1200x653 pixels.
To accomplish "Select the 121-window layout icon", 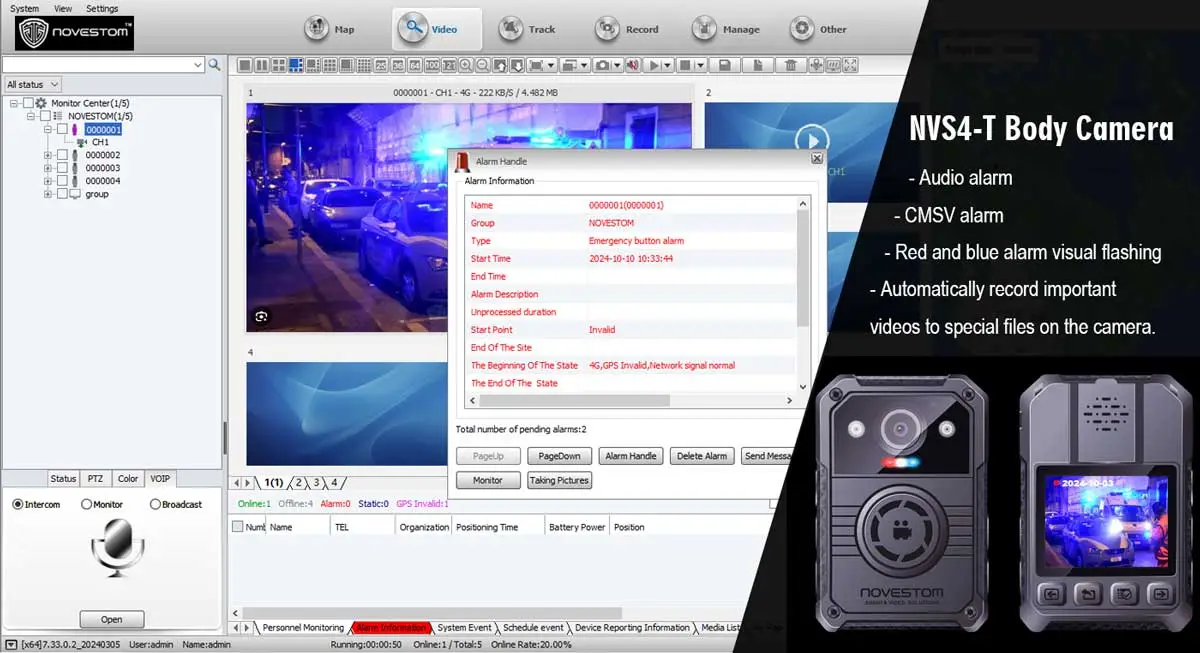I will 449,65.
